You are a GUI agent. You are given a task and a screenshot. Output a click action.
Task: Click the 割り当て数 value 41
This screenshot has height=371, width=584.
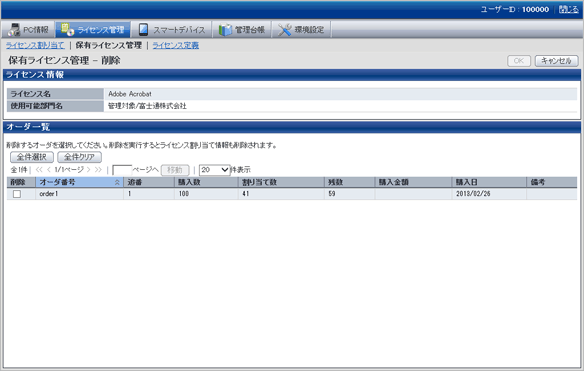(245, 194)
